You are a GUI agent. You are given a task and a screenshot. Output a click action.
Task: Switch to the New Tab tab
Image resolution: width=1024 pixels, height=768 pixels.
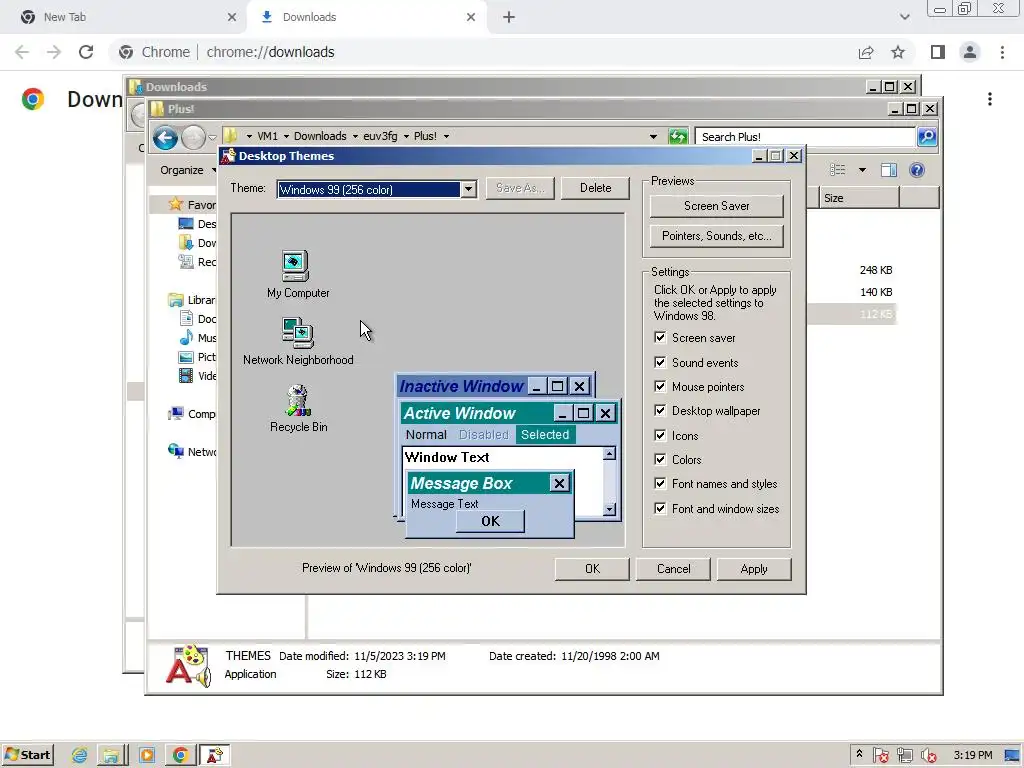point(123,17)
